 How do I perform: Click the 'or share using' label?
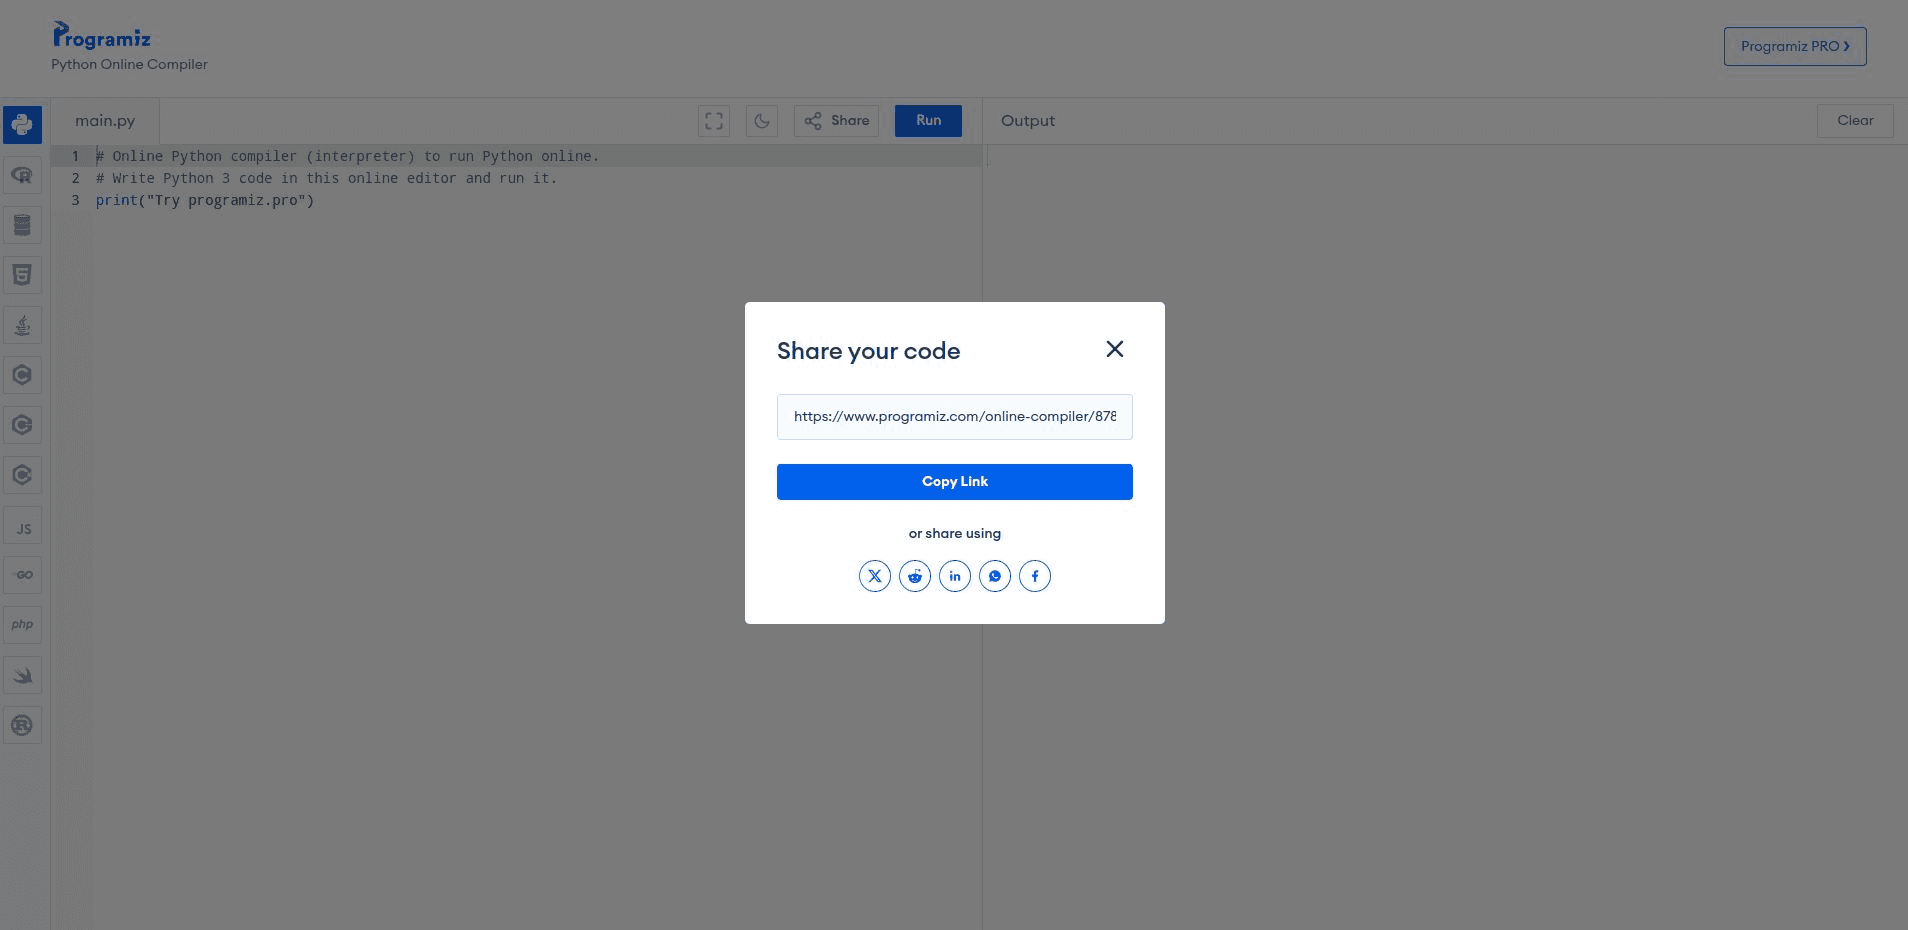(955, 533)
